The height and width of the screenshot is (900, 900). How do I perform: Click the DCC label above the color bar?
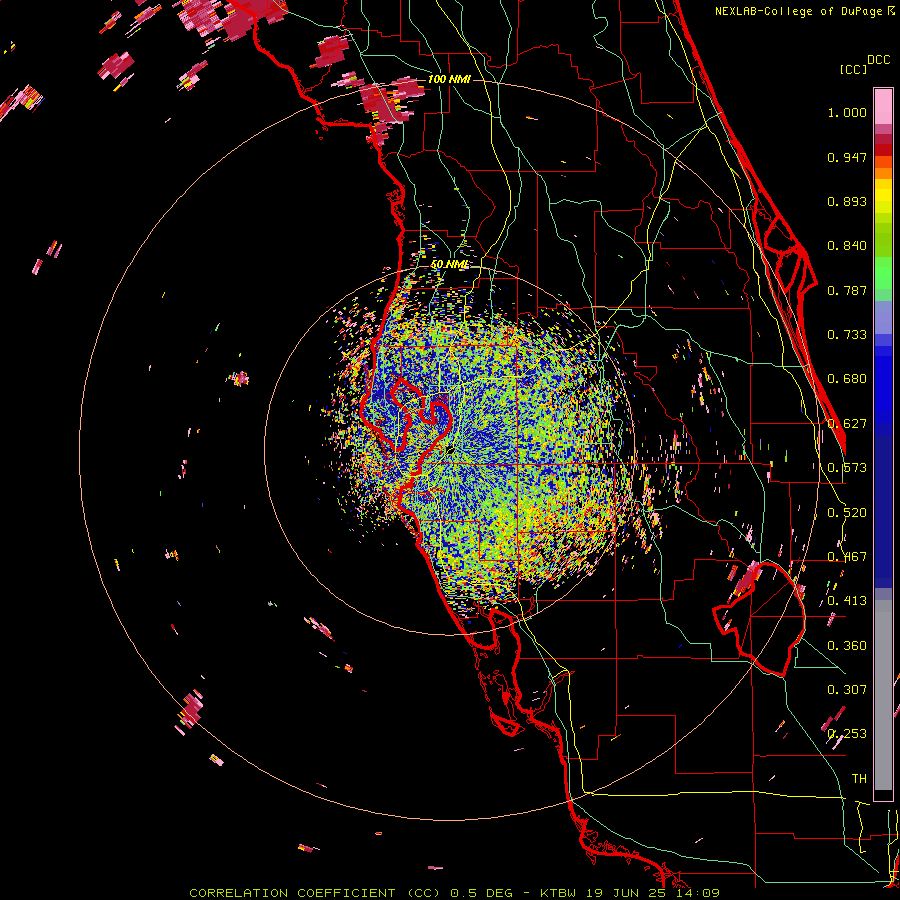pyautogui.click(x=878, y=60)
